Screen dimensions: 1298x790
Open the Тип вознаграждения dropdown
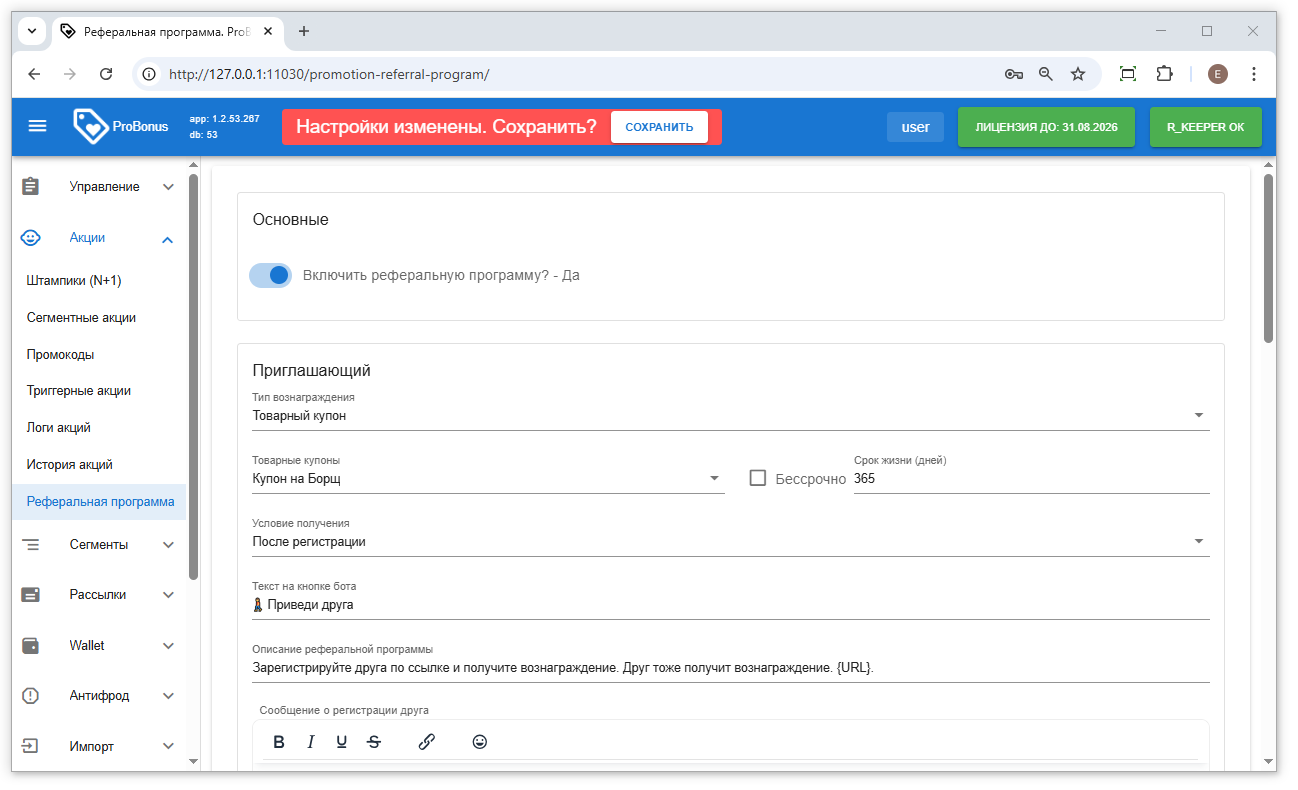730,416
